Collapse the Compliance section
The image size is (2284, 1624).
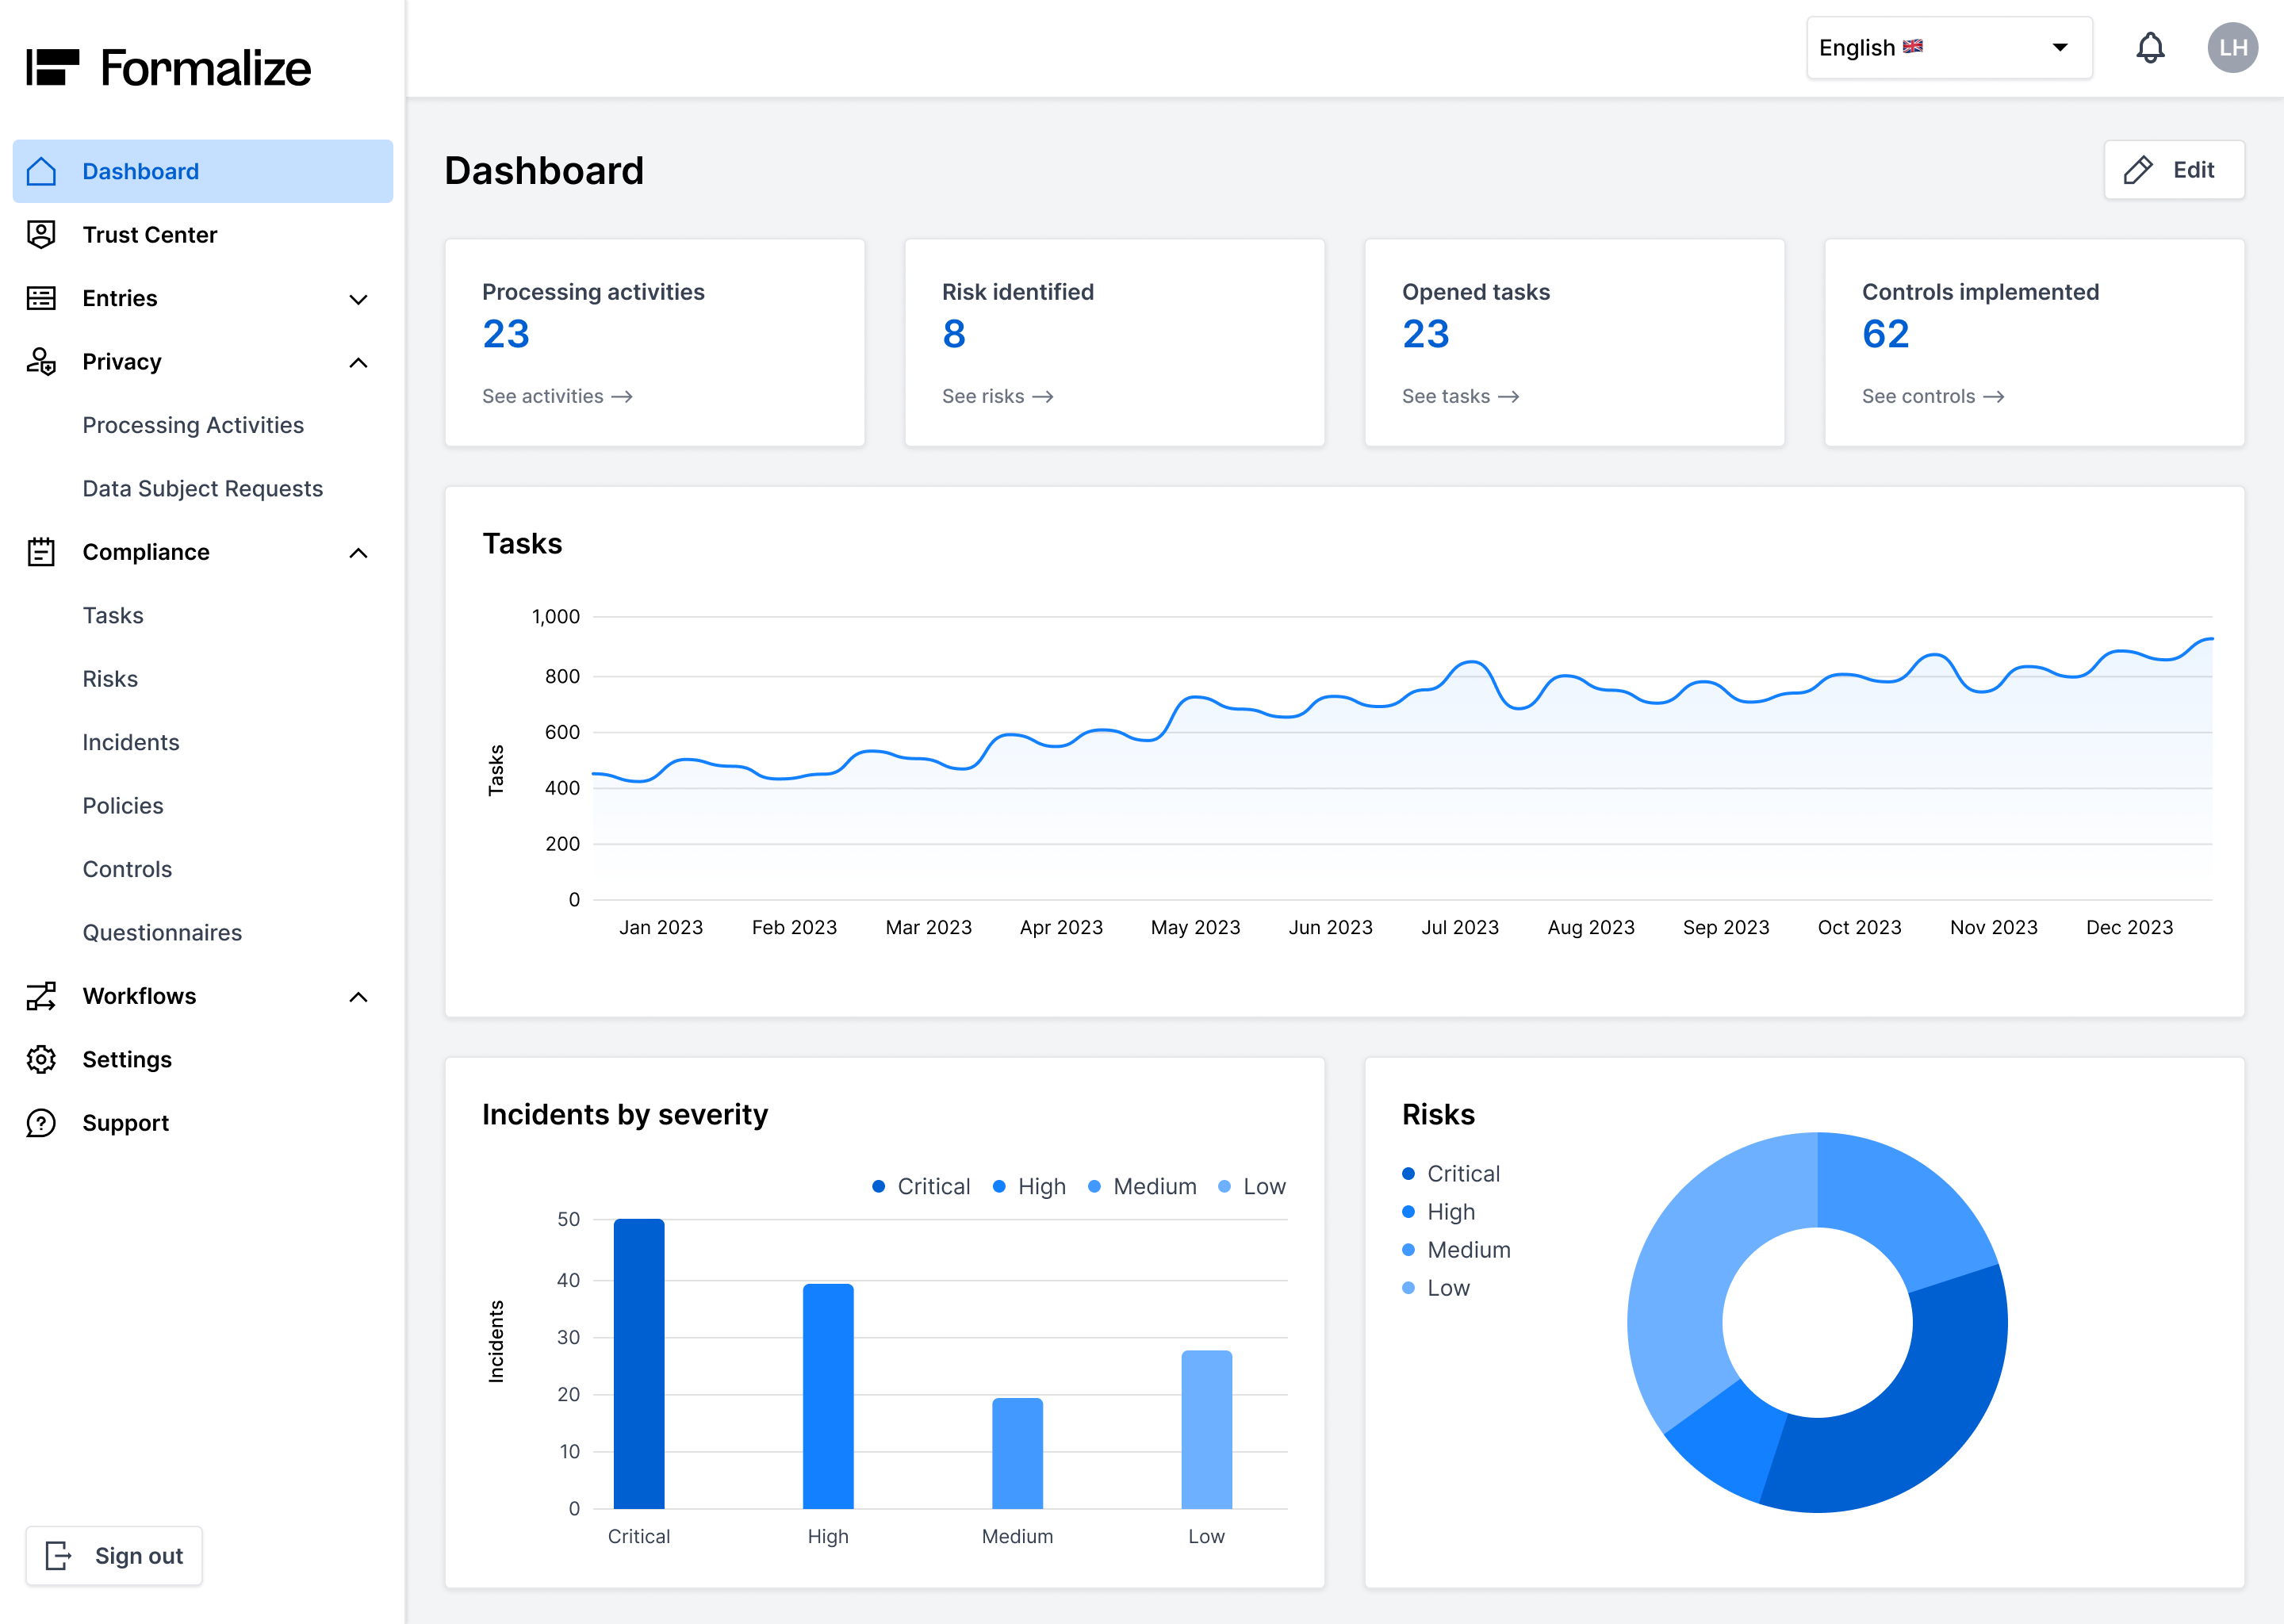[x=357, y=552]
